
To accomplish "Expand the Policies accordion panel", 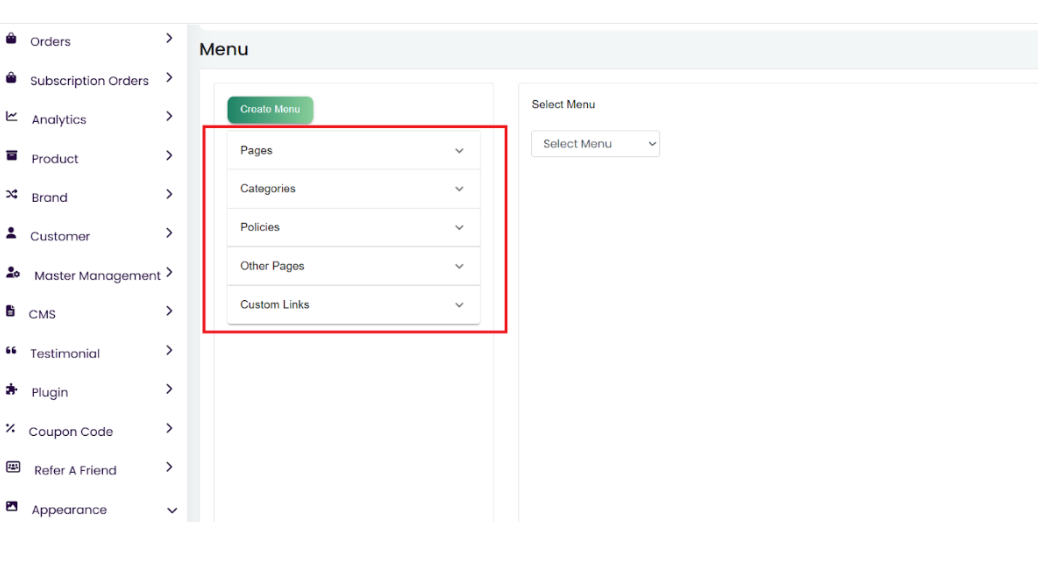I will click(x=353, y=228).
